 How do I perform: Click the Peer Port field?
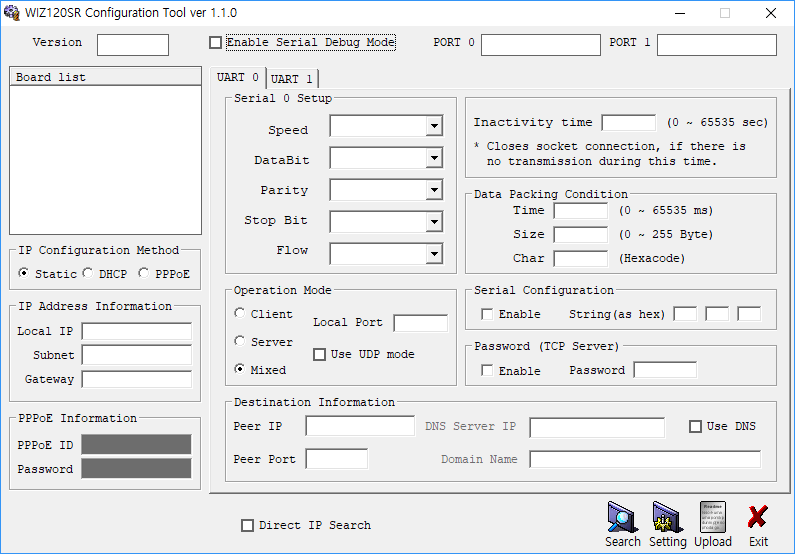337,459
